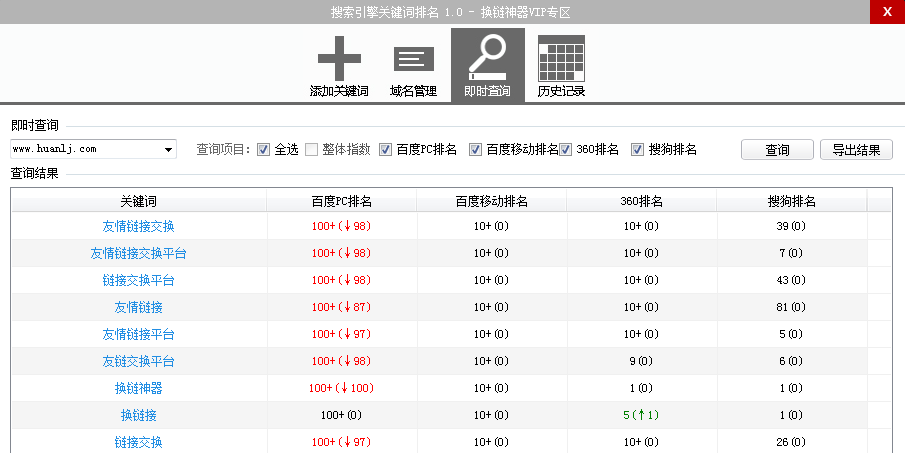Select the 即时查询 magnifier tab
905x453 pixels.
[x=488, y=65]
